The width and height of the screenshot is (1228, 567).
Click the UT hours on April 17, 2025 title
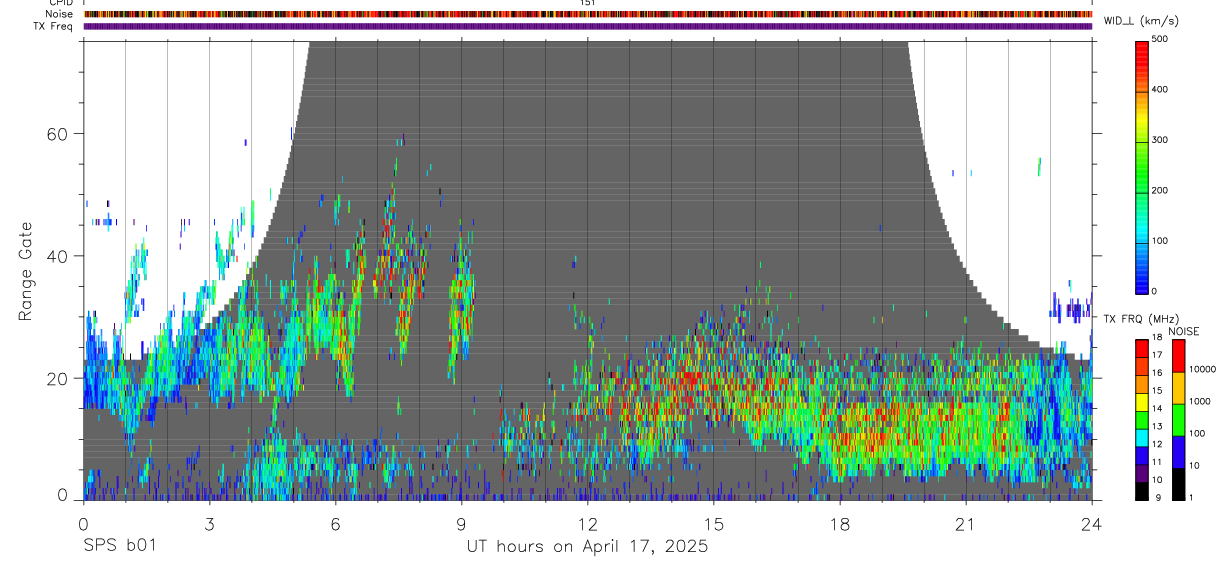[x=587, y=547]
